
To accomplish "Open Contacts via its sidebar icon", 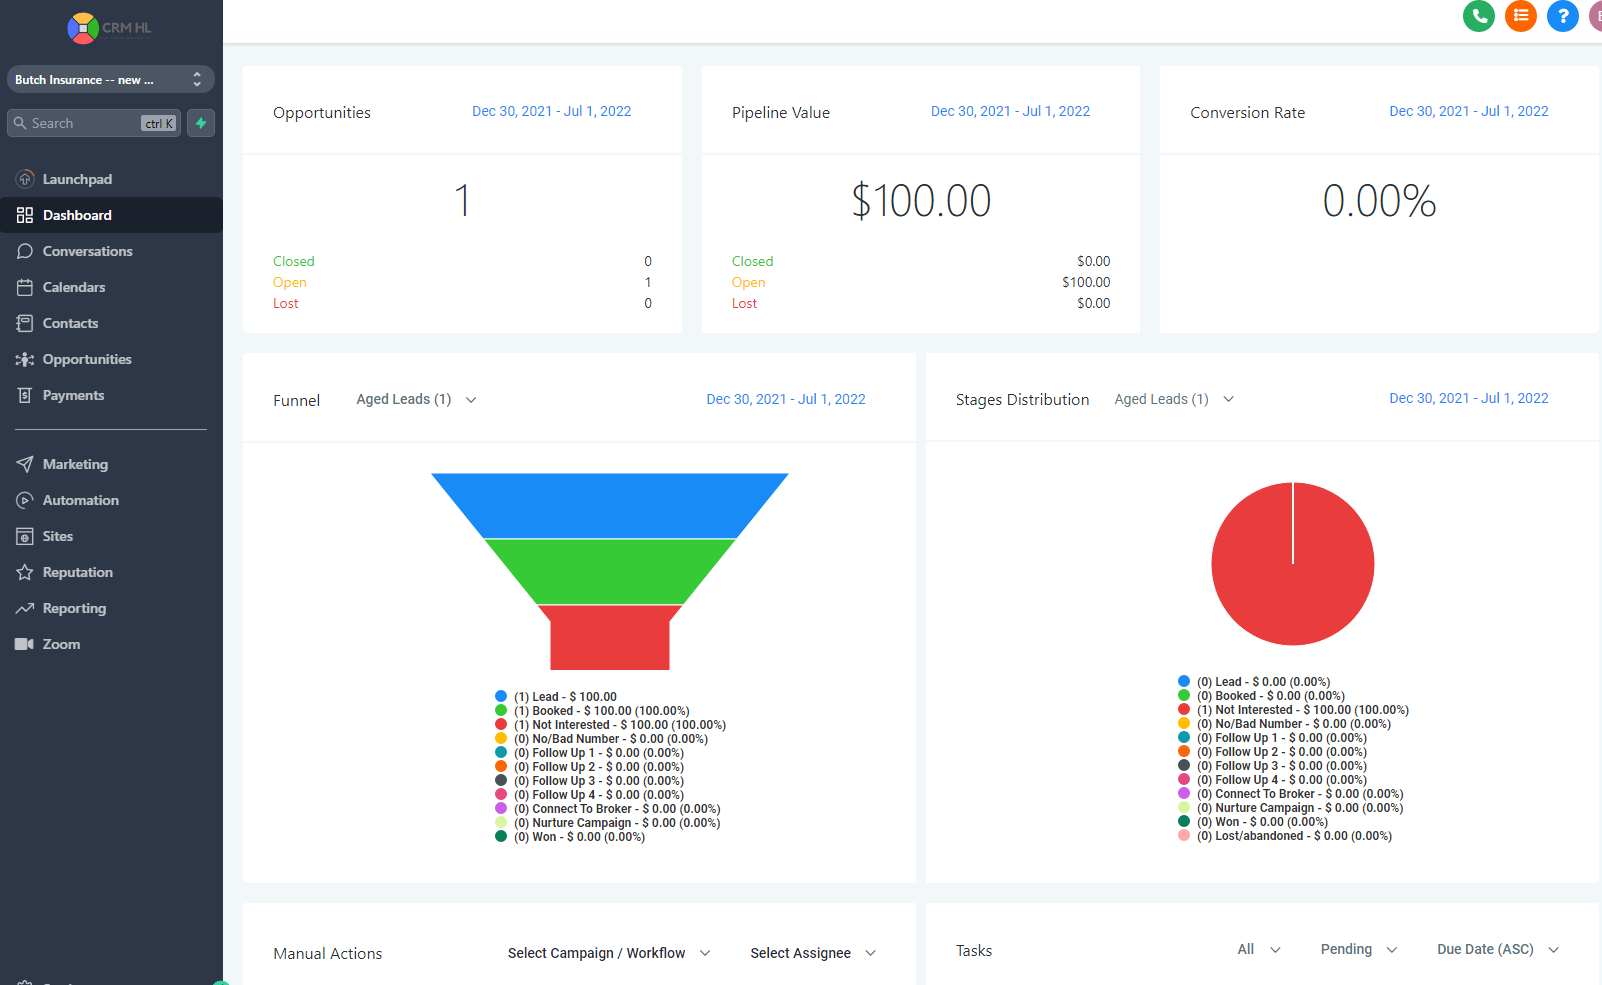I will [x=24, y=322].
